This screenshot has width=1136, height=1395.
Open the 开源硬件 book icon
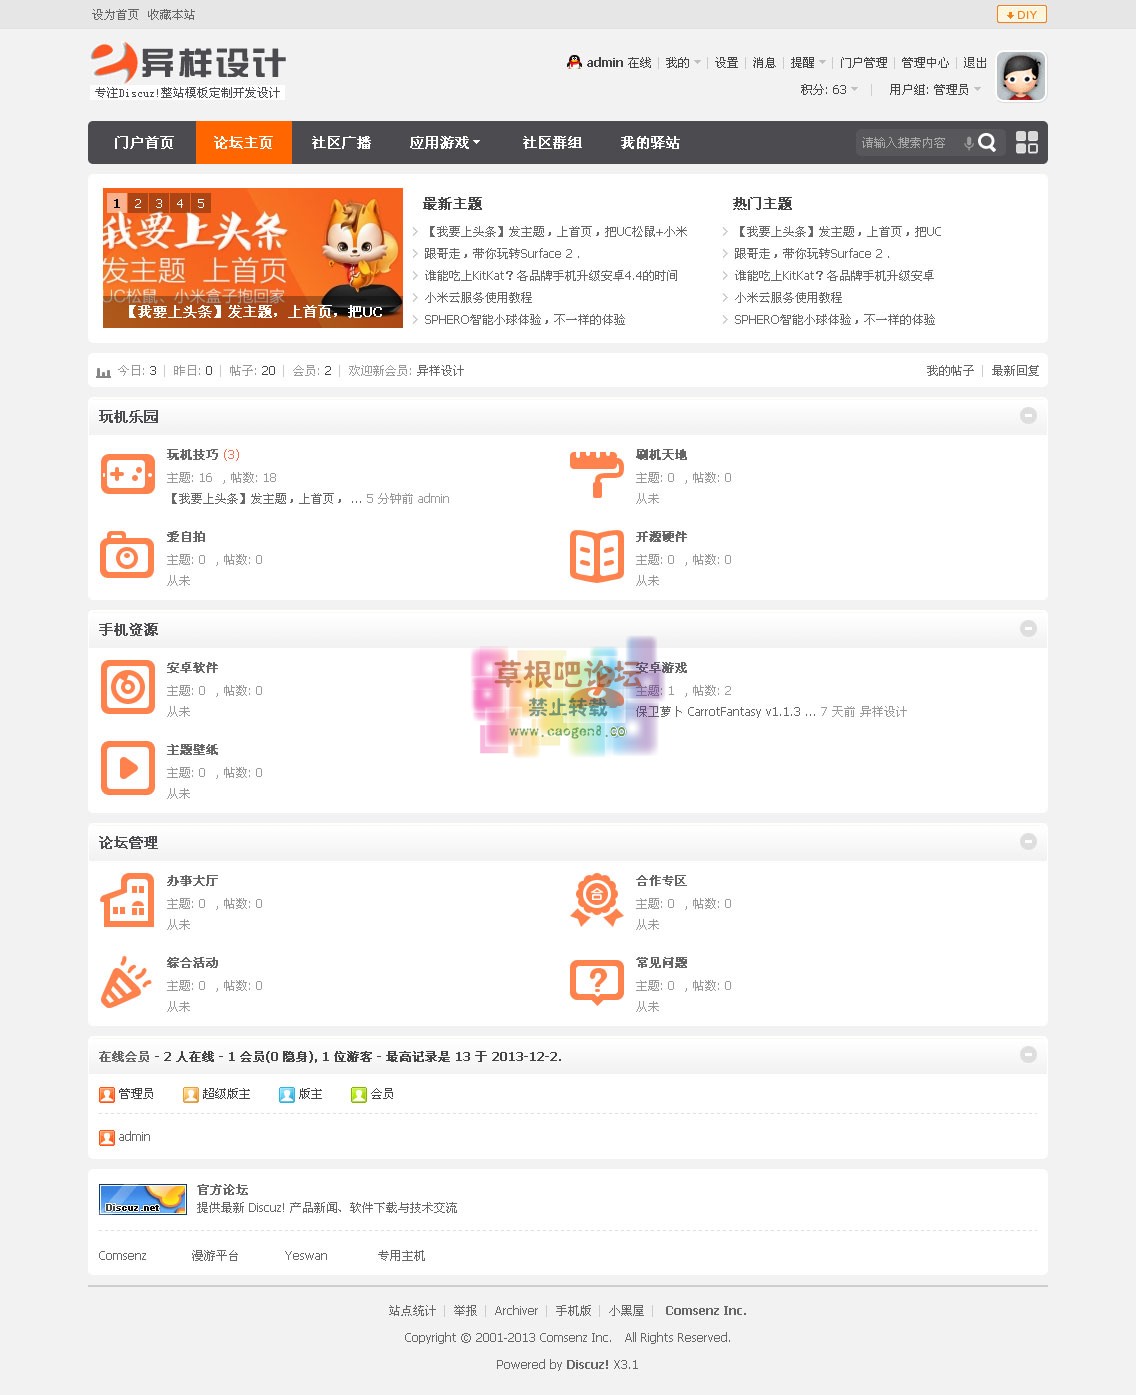(596, 556)
